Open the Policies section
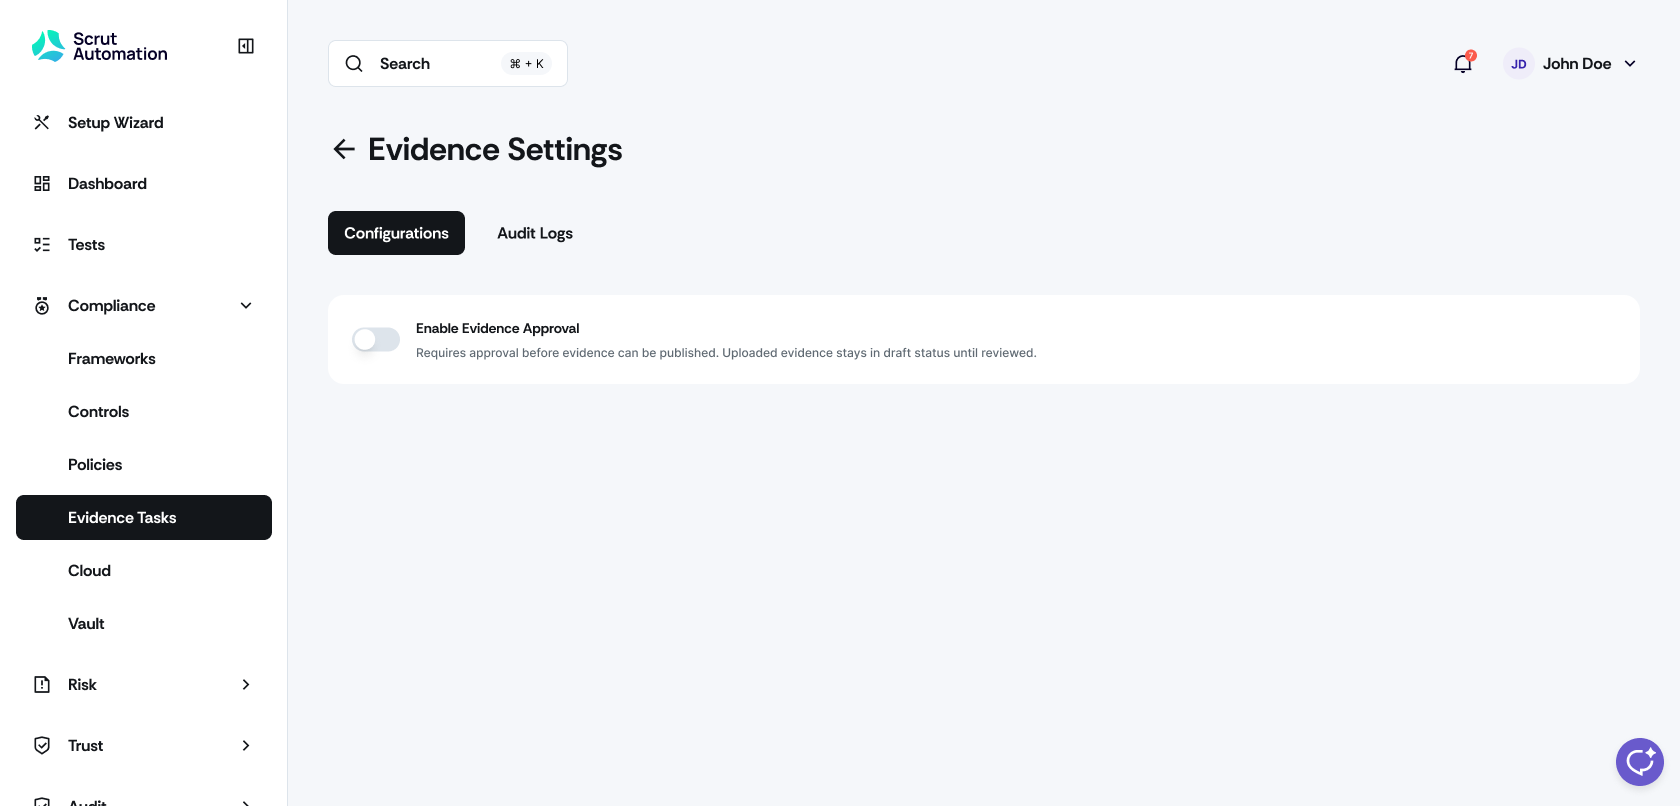This screenshot has height=806, width=1680. [95, 465]
